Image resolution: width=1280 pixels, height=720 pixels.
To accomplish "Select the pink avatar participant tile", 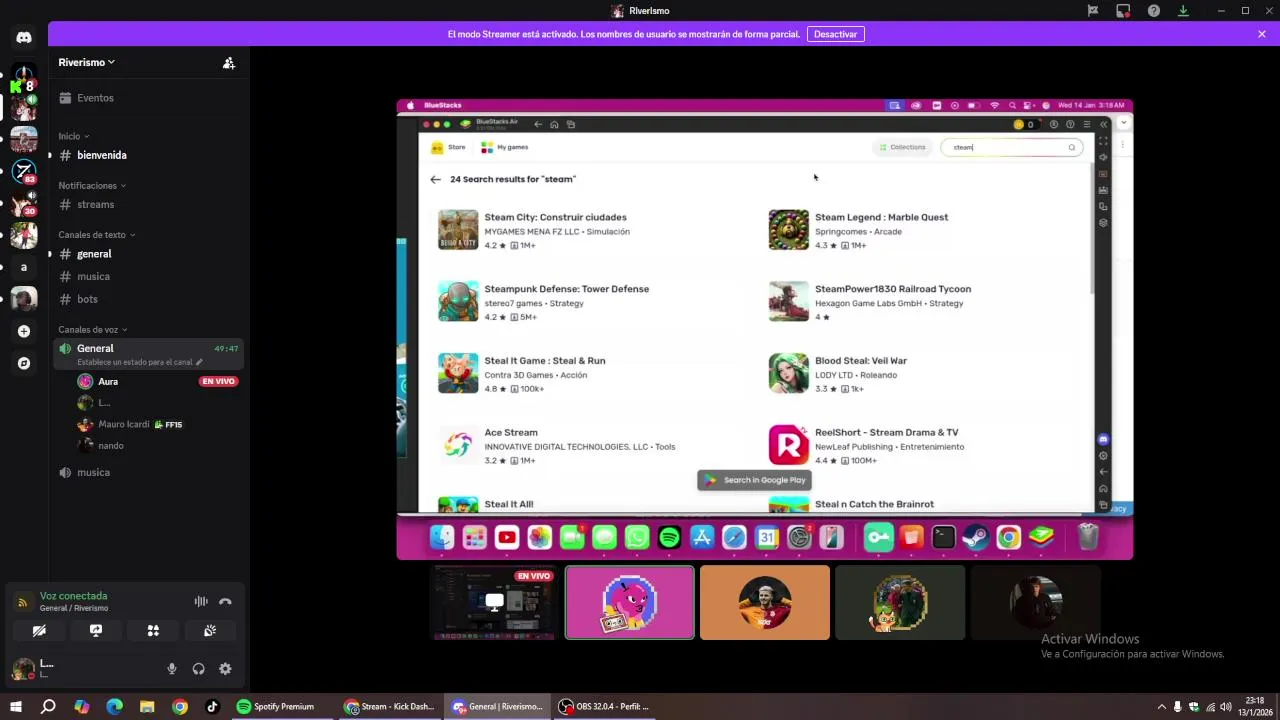I will tap(630, 602).
